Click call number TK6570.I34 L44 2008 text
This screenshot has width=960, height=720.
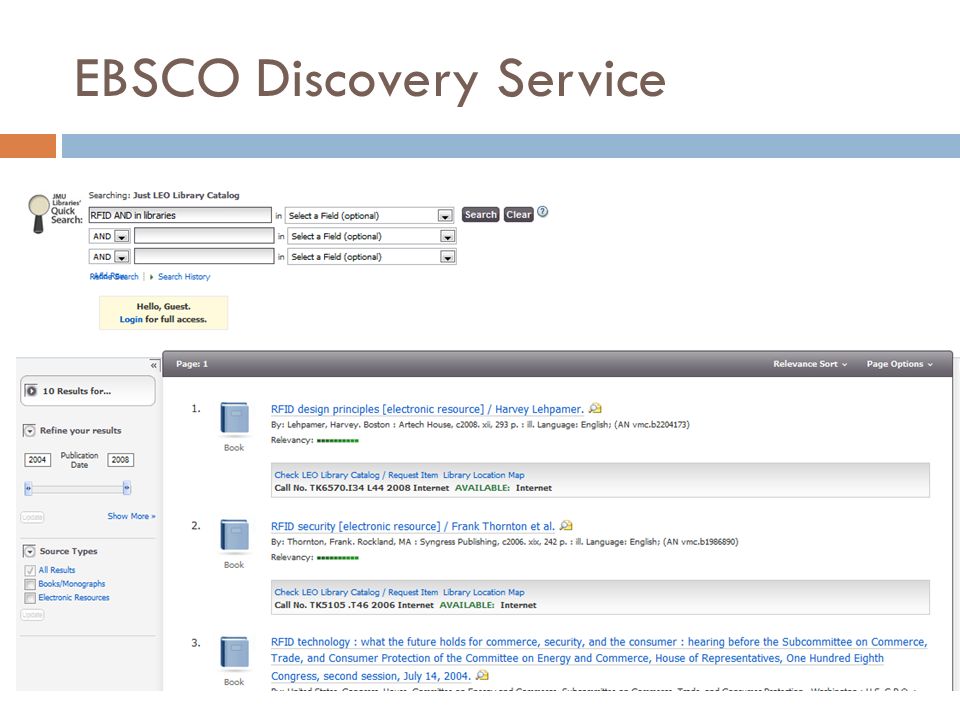point(361,488)
